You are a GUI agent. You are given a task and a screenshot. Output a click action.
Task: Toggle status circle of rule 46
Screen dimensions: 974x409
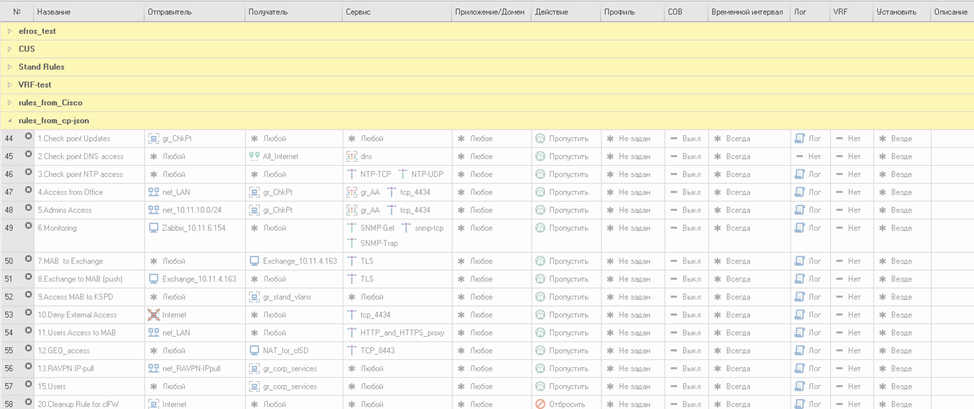[28, 174]
